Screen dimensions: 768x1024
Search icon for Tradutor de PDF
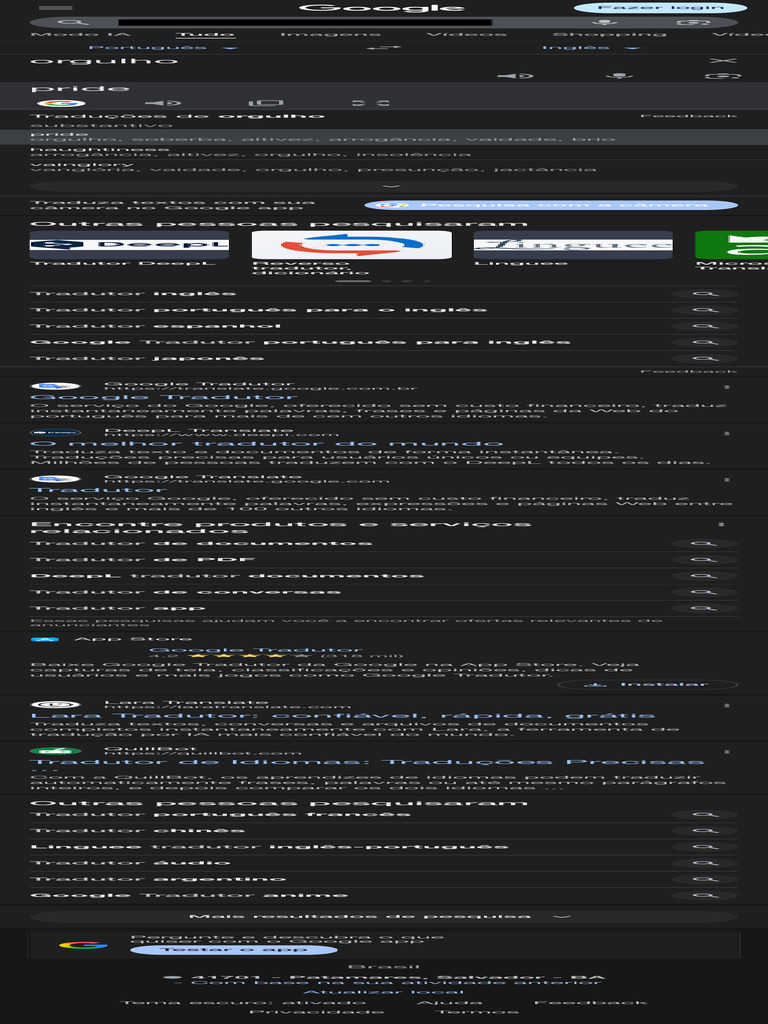point(705,560)
